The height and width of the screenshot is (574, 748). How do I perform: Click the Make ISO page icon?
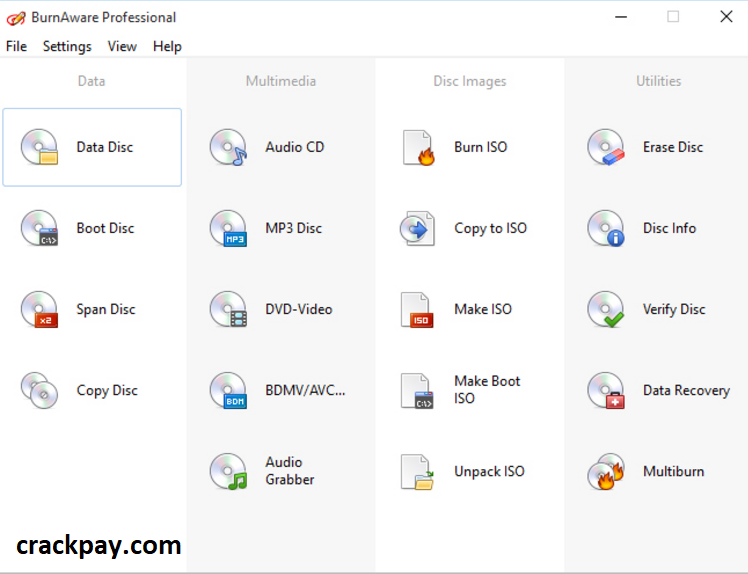tap(417, 310)
